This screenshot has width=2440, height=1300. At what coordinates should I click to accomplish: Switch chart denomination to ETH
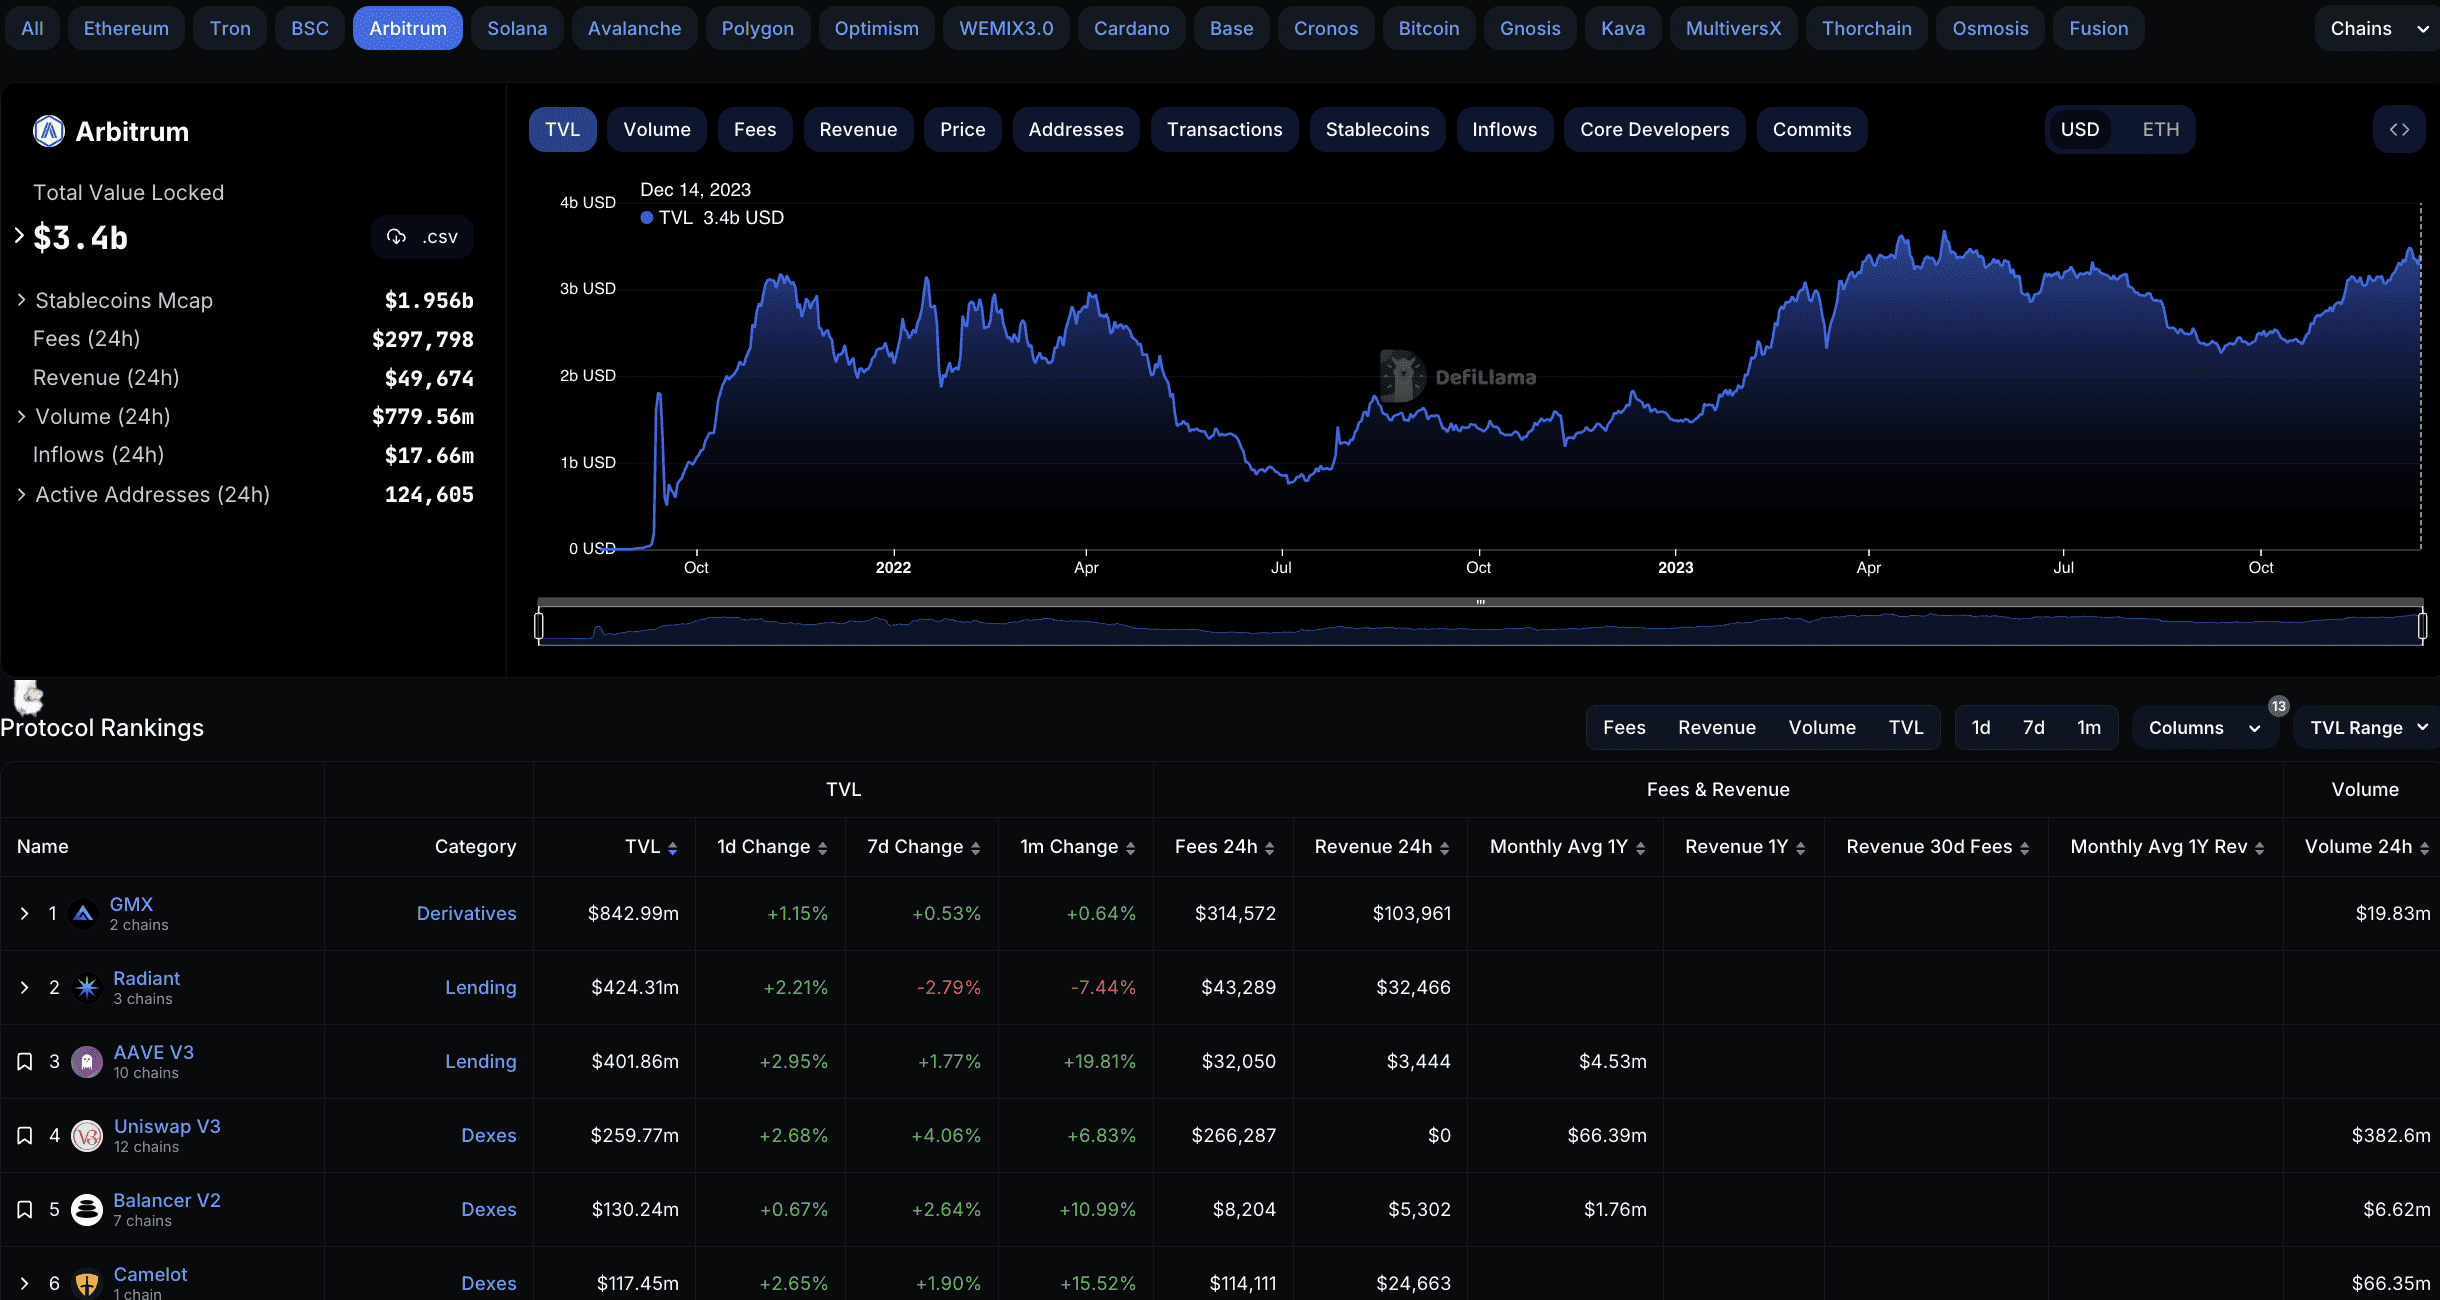coord(2160,130)
